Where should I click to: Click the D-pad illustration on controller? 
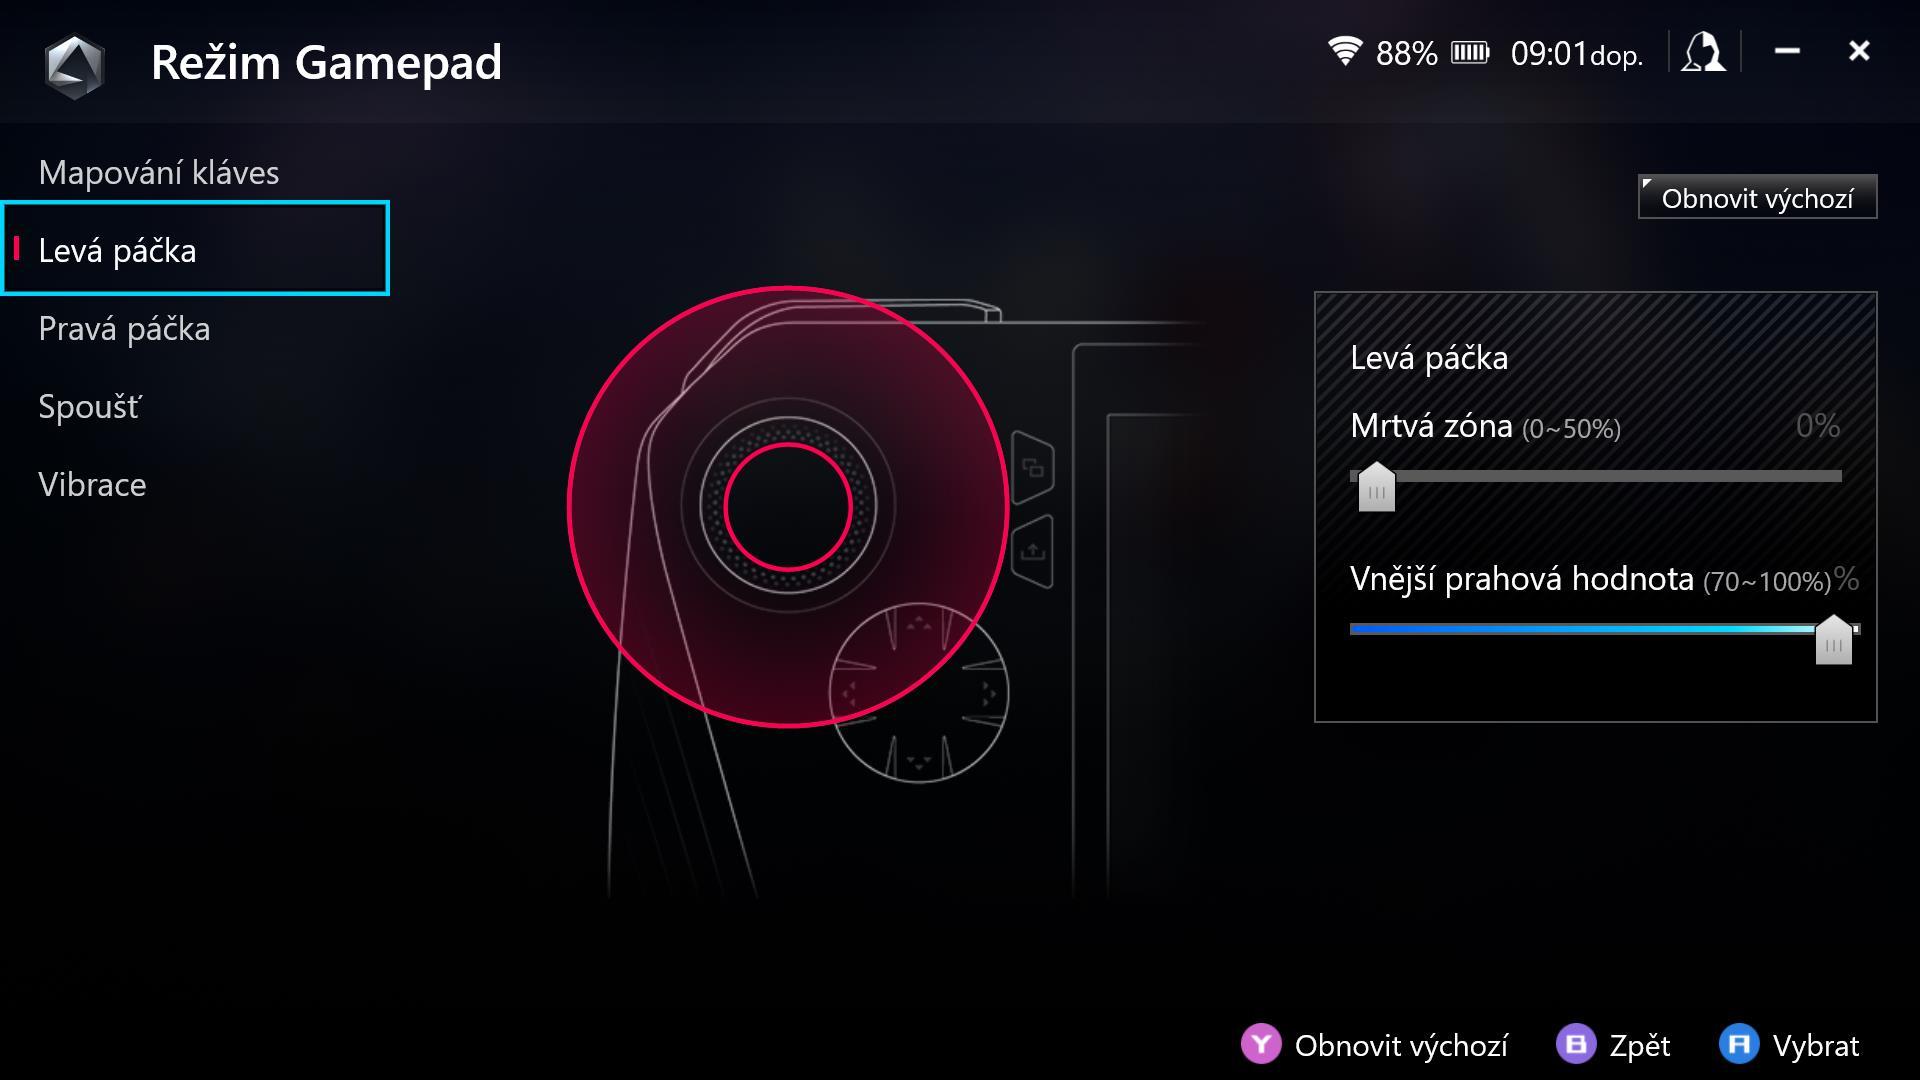pyautogui.click(x=919, y=692)
